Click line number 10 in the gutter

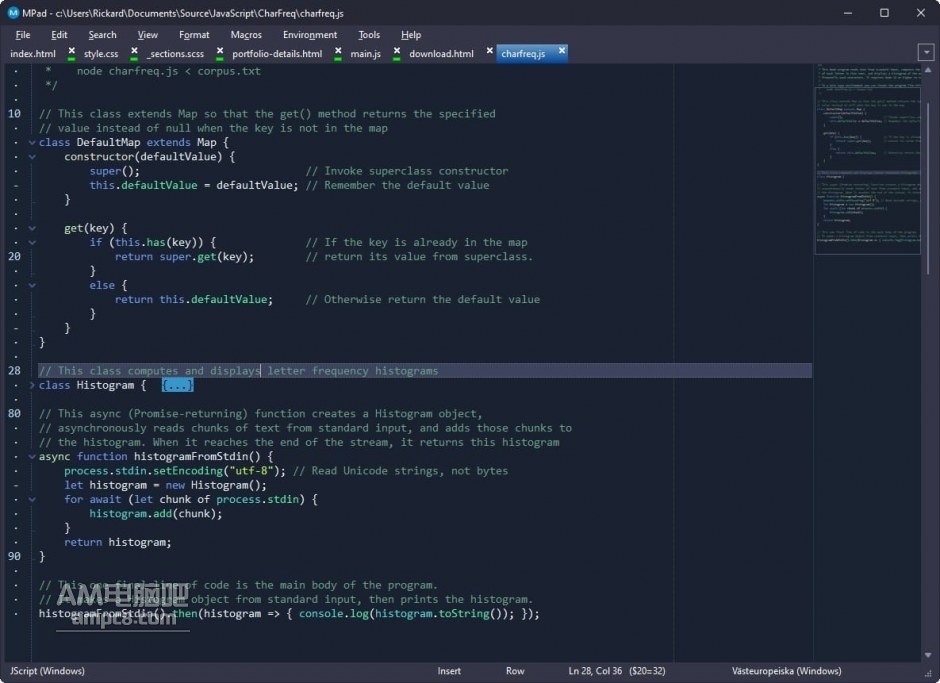[x=14, y=114]
